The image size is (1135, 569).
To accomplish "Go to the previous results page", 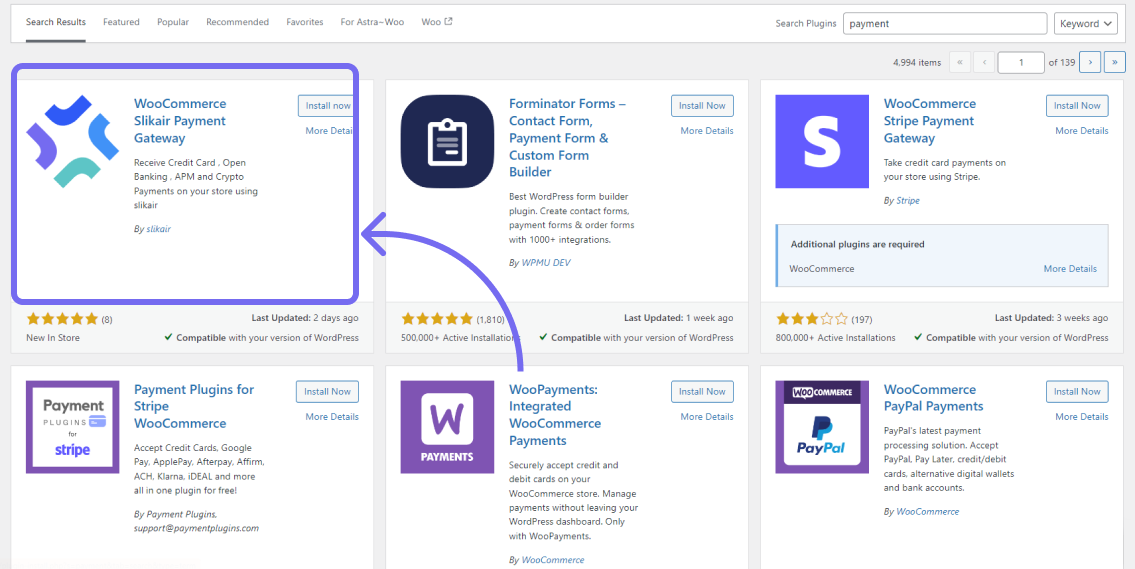I will (x=984, y=62).
